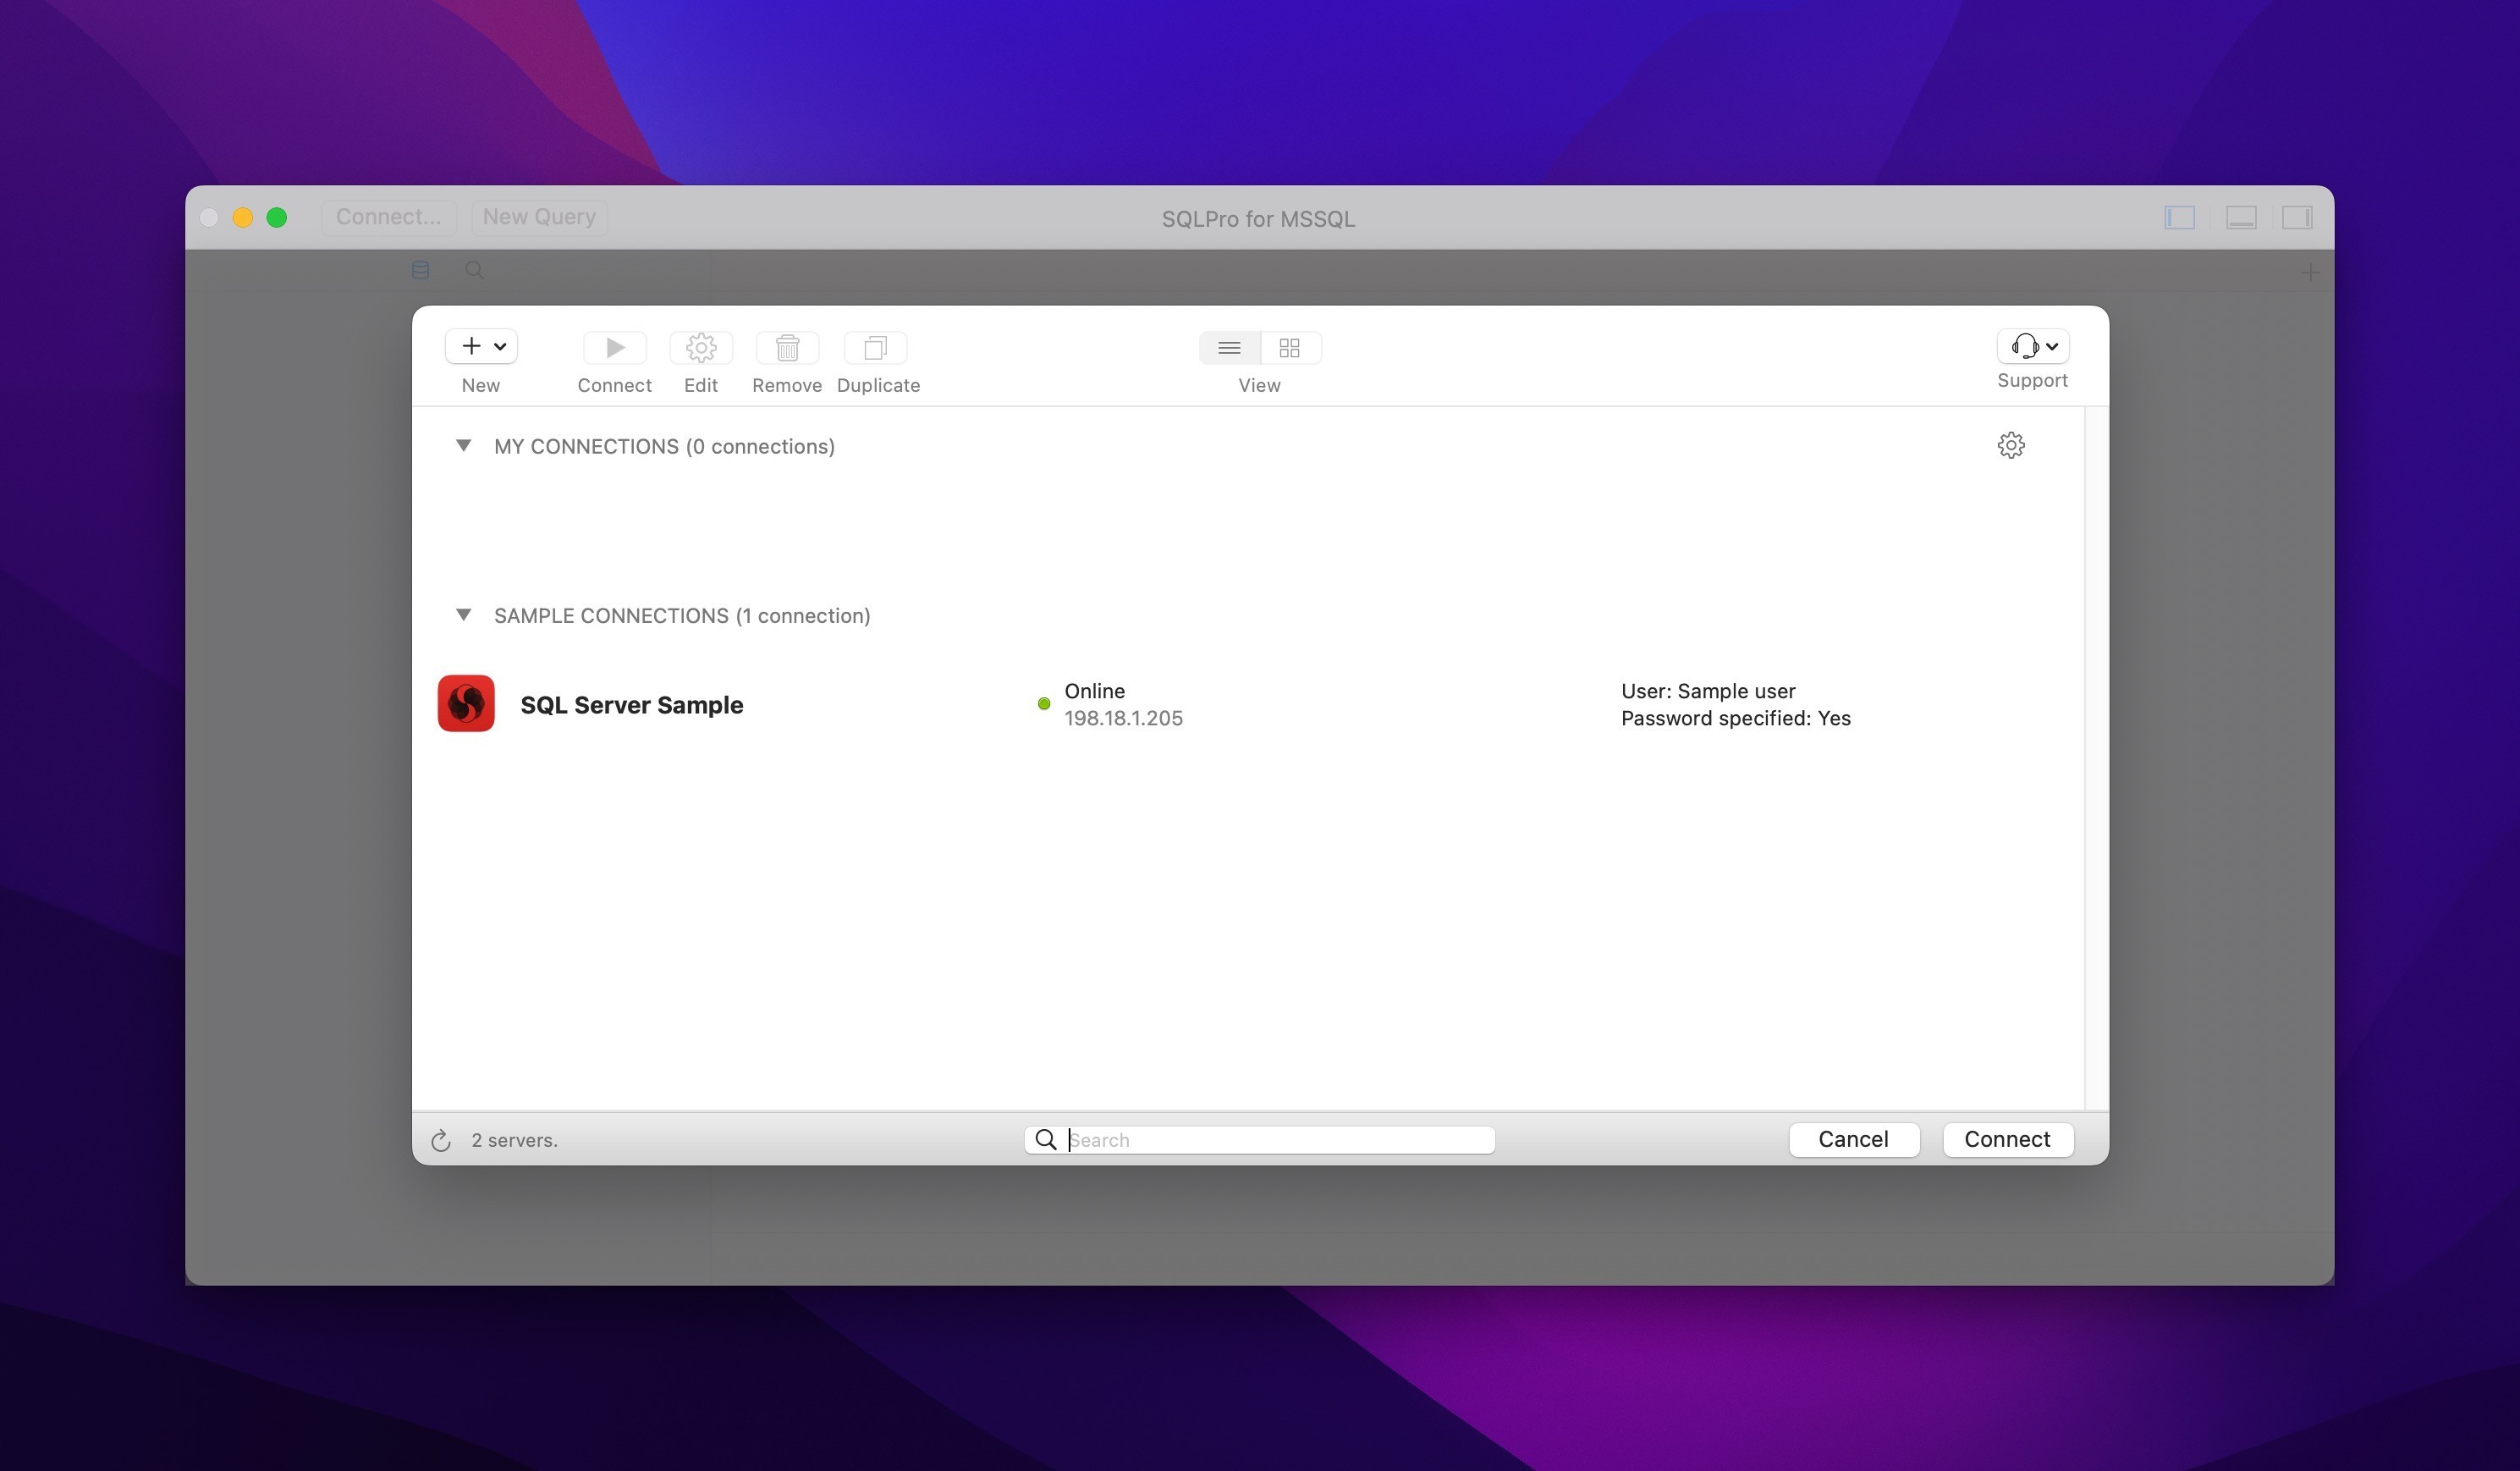
Task: Toggle the left sidebar panel
Action: point(2179,217)
